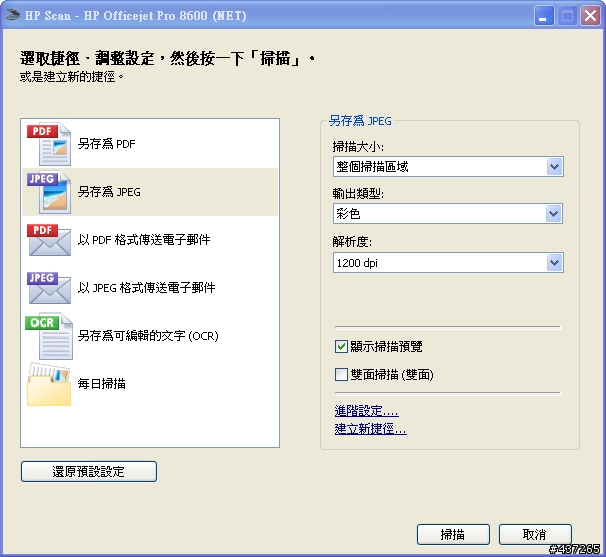
Task: Close the HP Scan window
Action: pyautogui.click(x=590, y=16)
